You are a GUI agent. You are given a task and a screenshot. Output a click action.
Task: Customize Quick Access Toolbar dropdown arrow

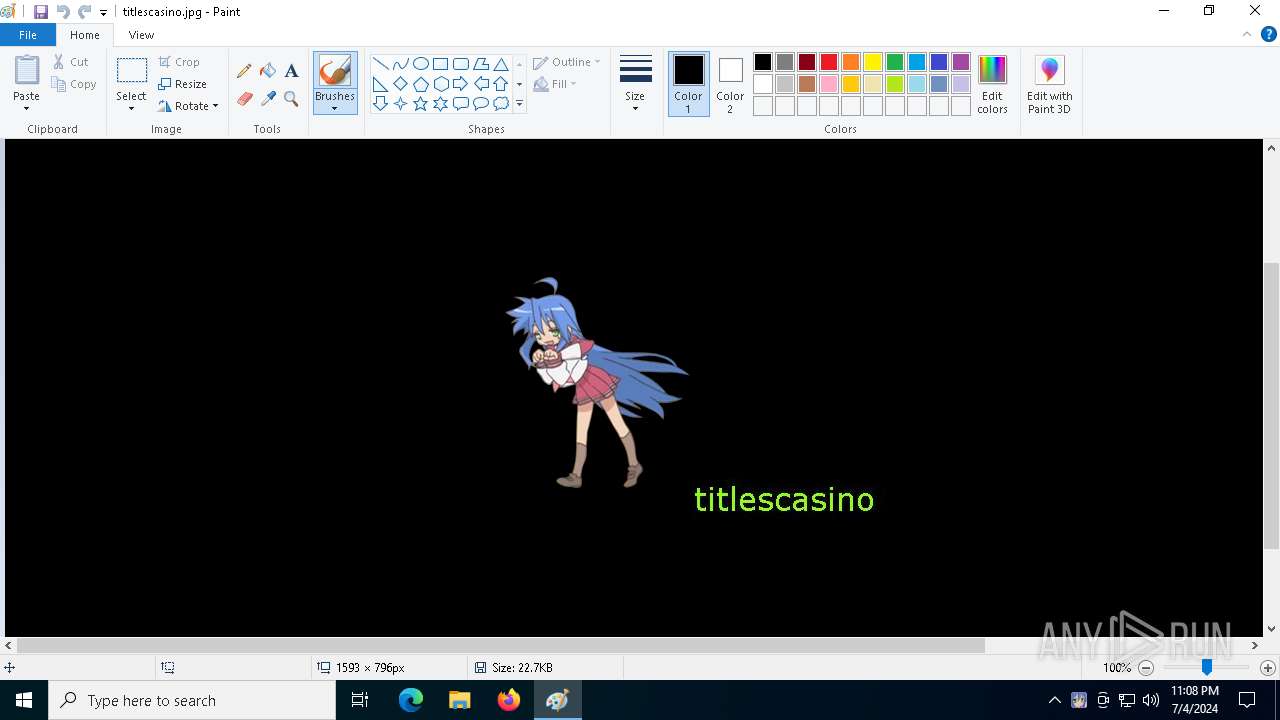coord(104,13)
